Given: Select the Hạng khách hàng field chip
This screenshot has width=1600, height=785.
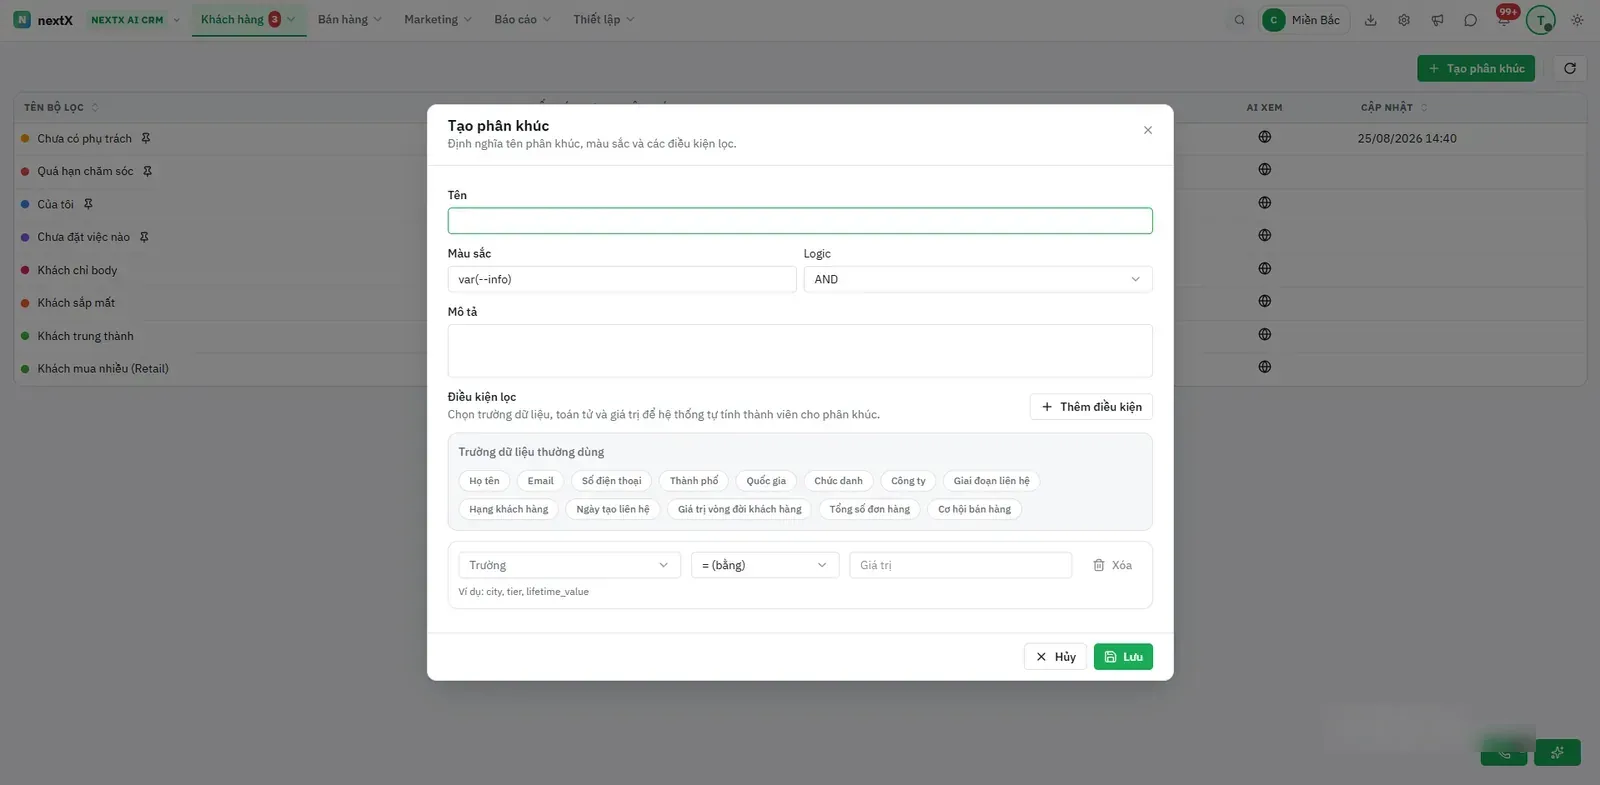Looking at the screenshot, I should [x=509, y=509].
